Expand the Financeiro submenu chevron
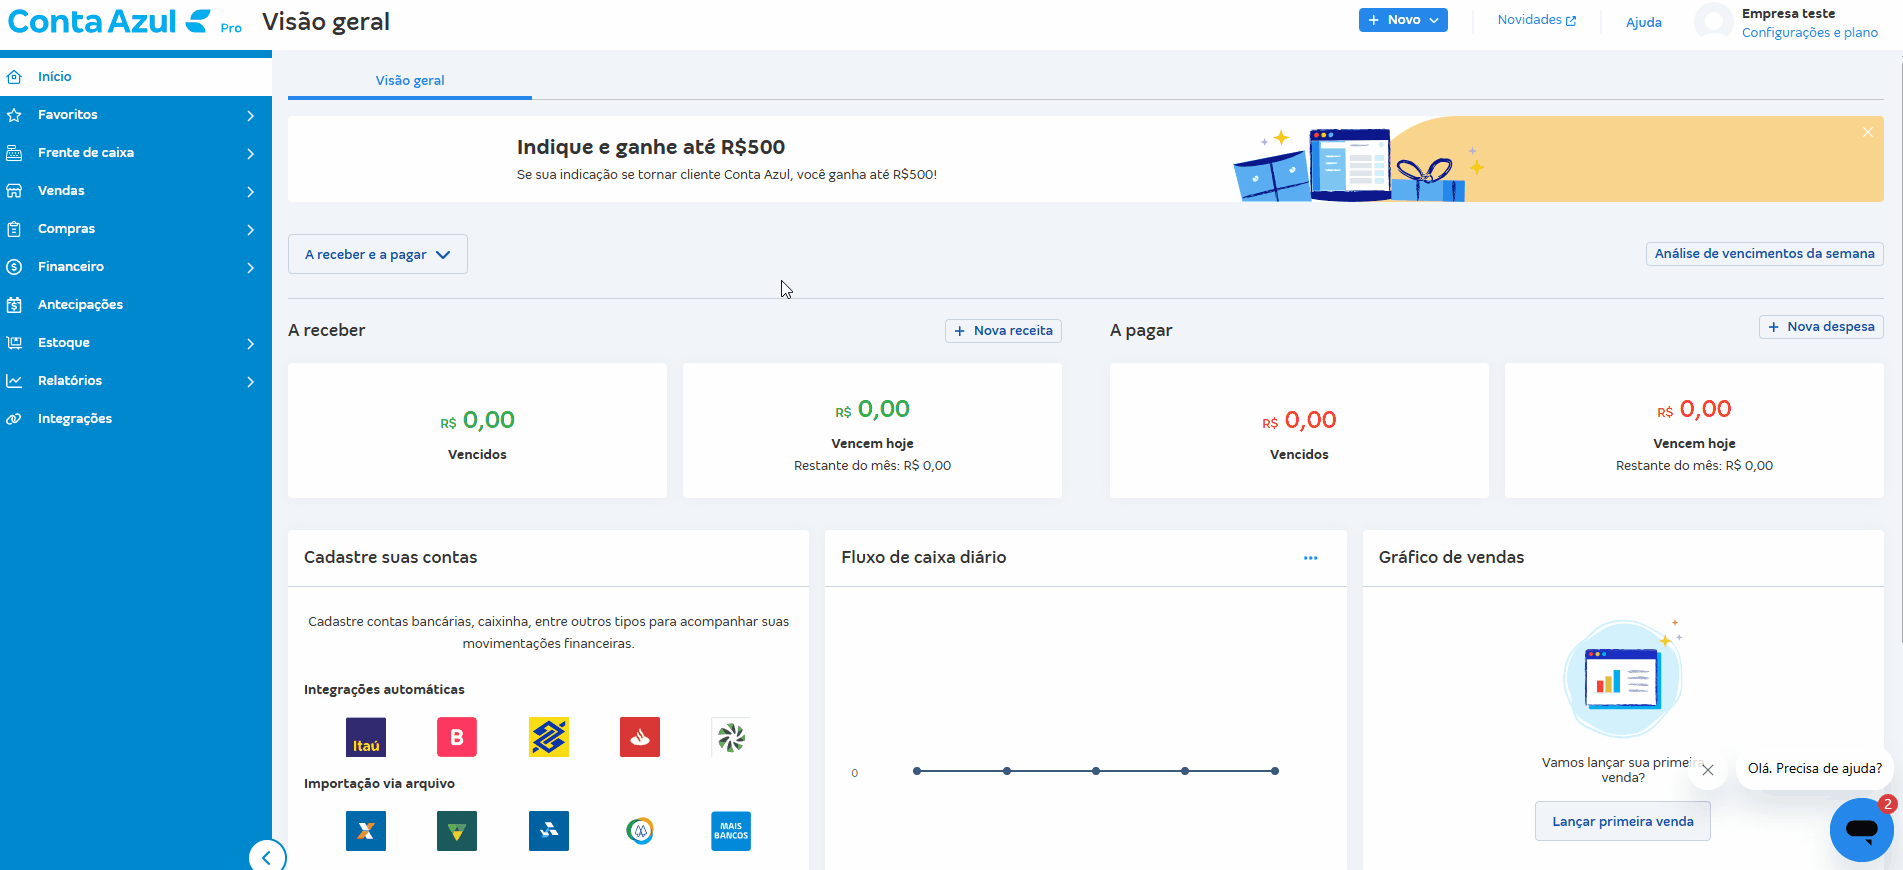The height and width of the screenshot is (870, 1903). (x=250, y=268)
